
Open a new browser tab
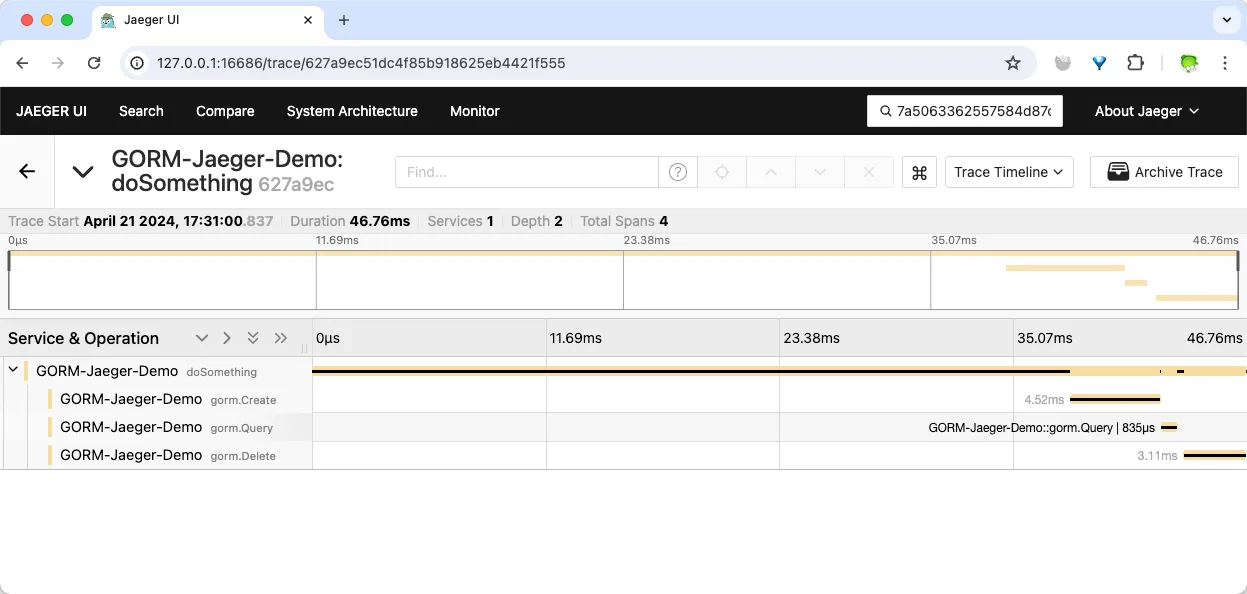tap(344, 20)
